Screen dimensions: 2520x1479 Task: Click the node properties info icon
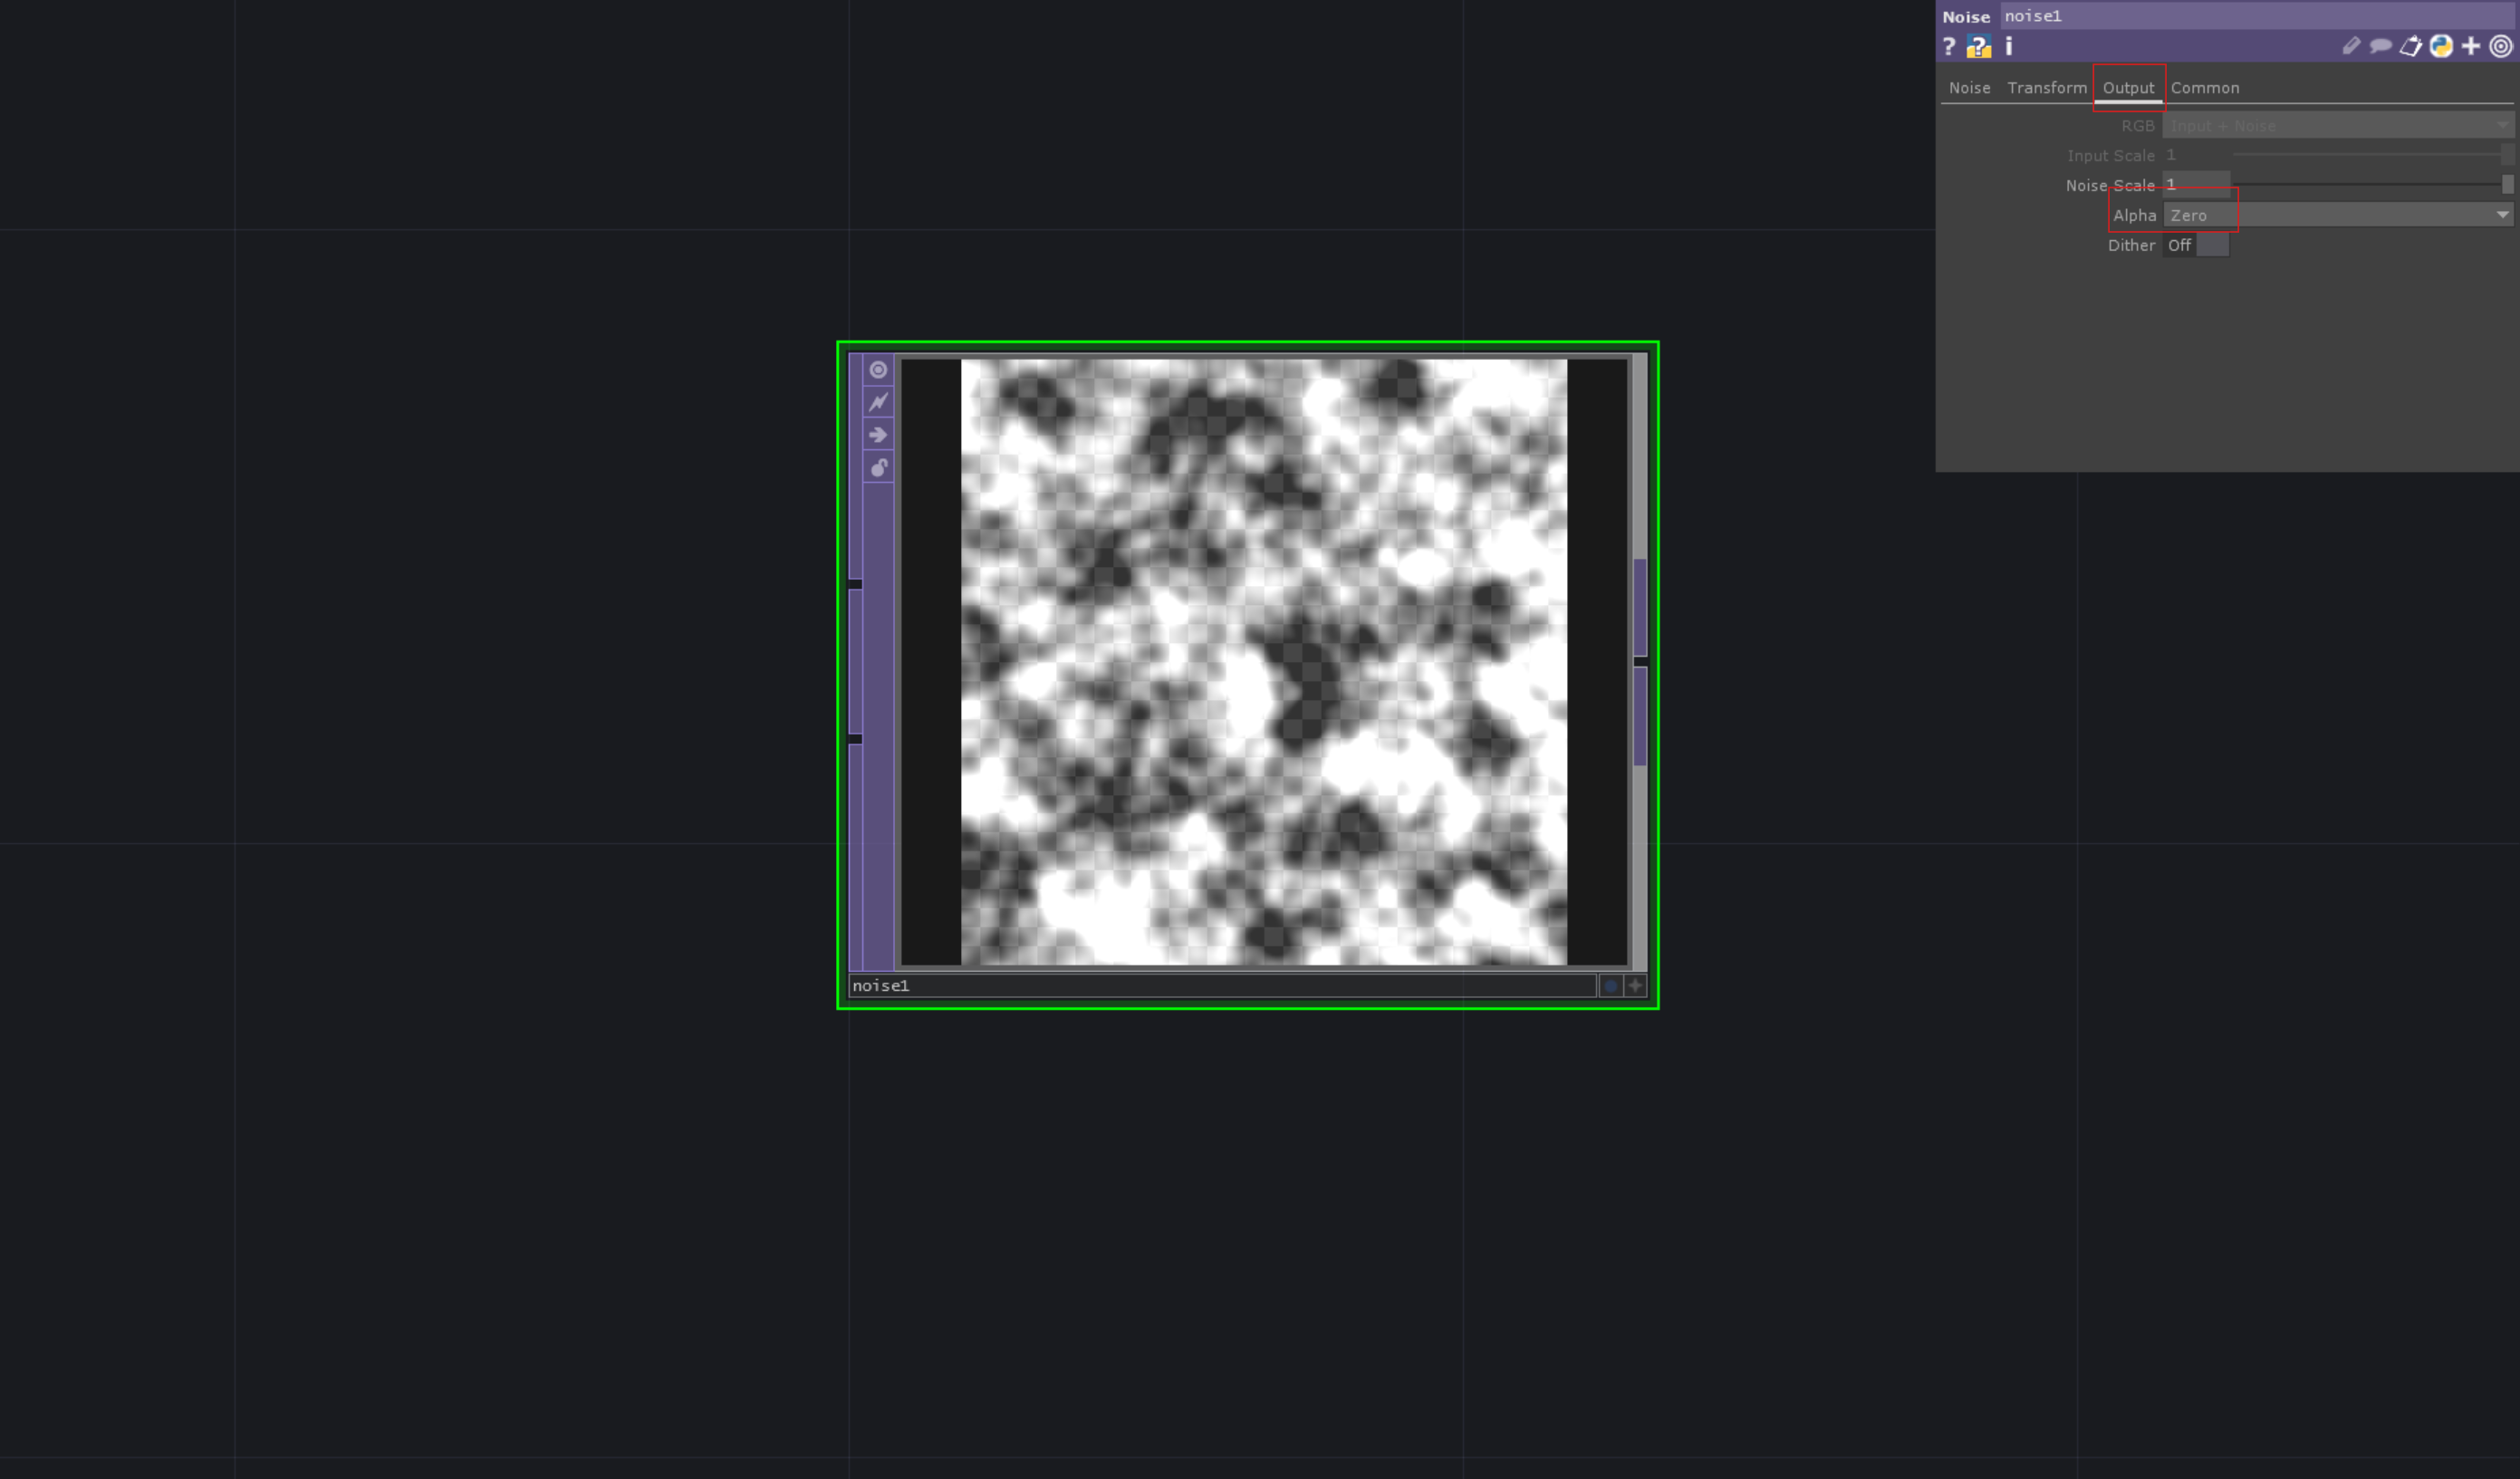pyautogui.click(x=2007, y=46)
